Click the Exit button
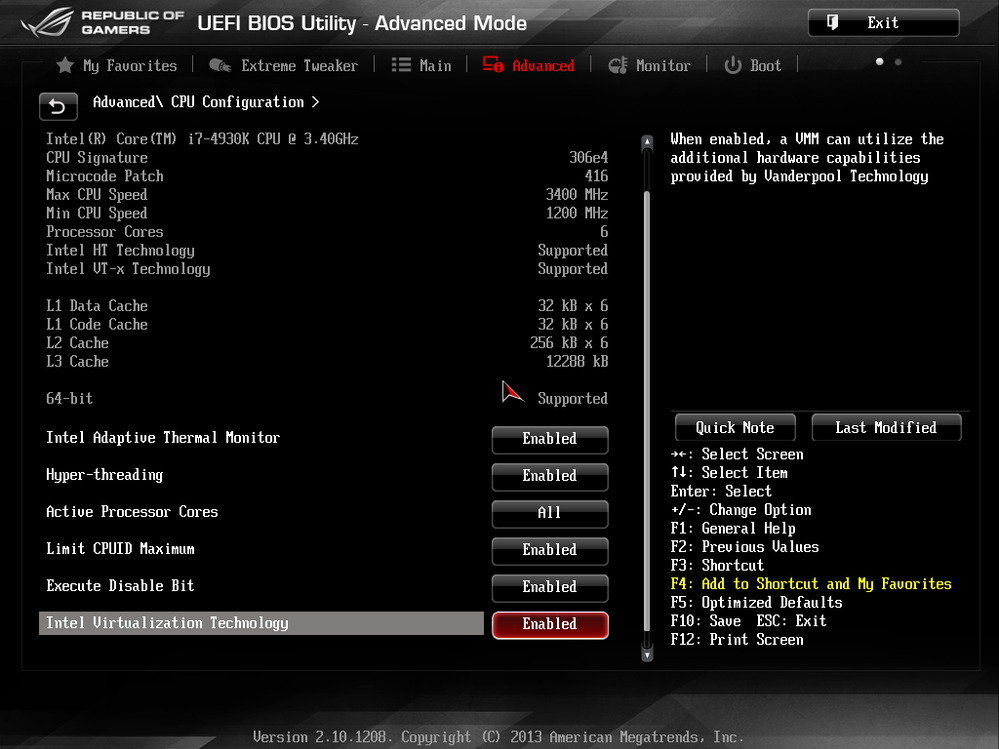The height and width of the screenshot is (749, 999). [x=884, y=23]
